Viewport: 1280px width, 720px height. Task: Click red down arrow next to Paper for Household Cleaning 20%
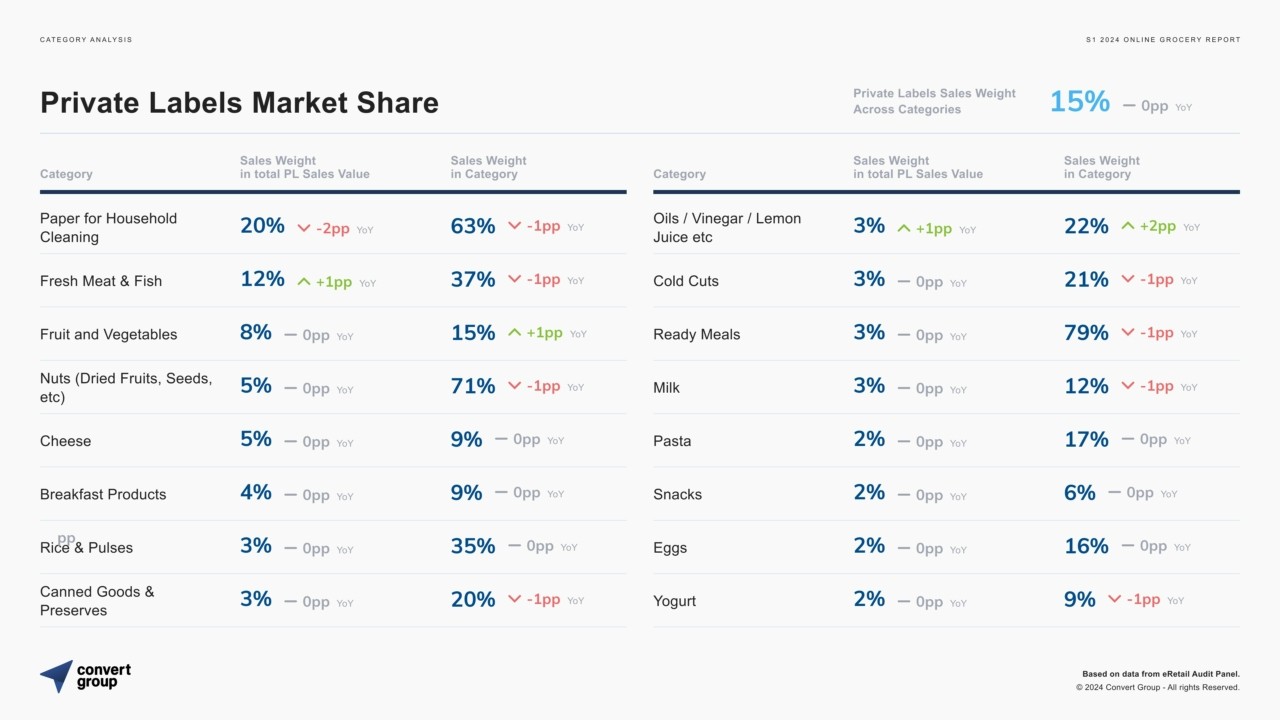pyautogui.click(x=304, y=228)
